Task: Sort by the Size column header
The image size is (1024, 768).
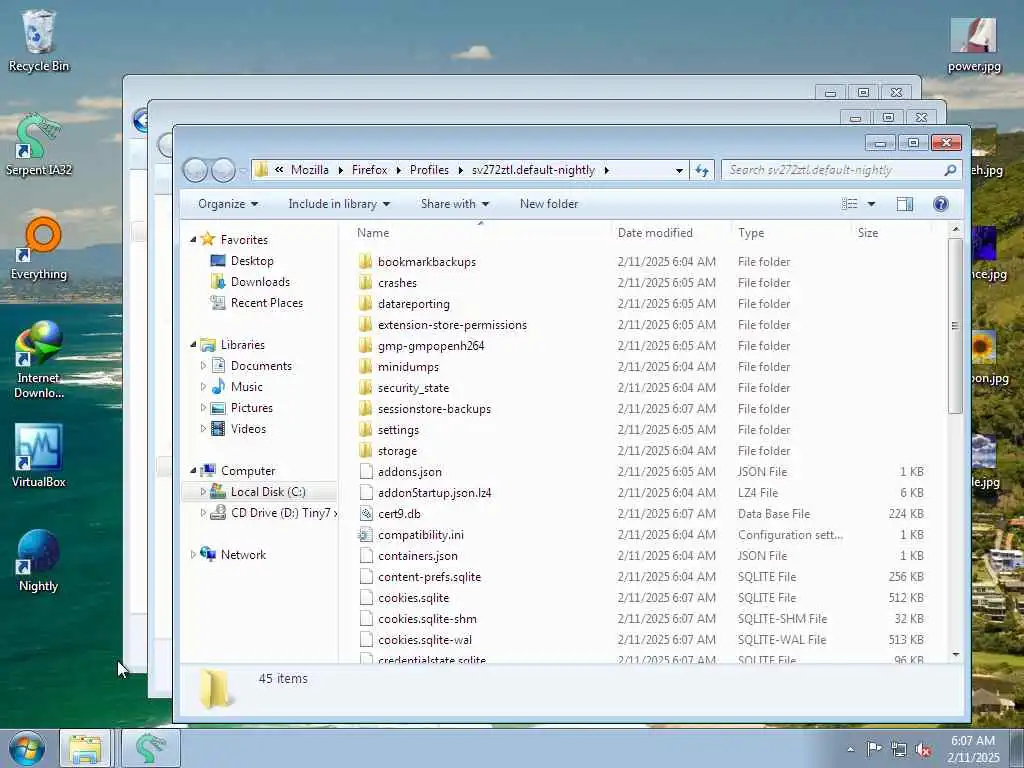Action: coord(891,232)
